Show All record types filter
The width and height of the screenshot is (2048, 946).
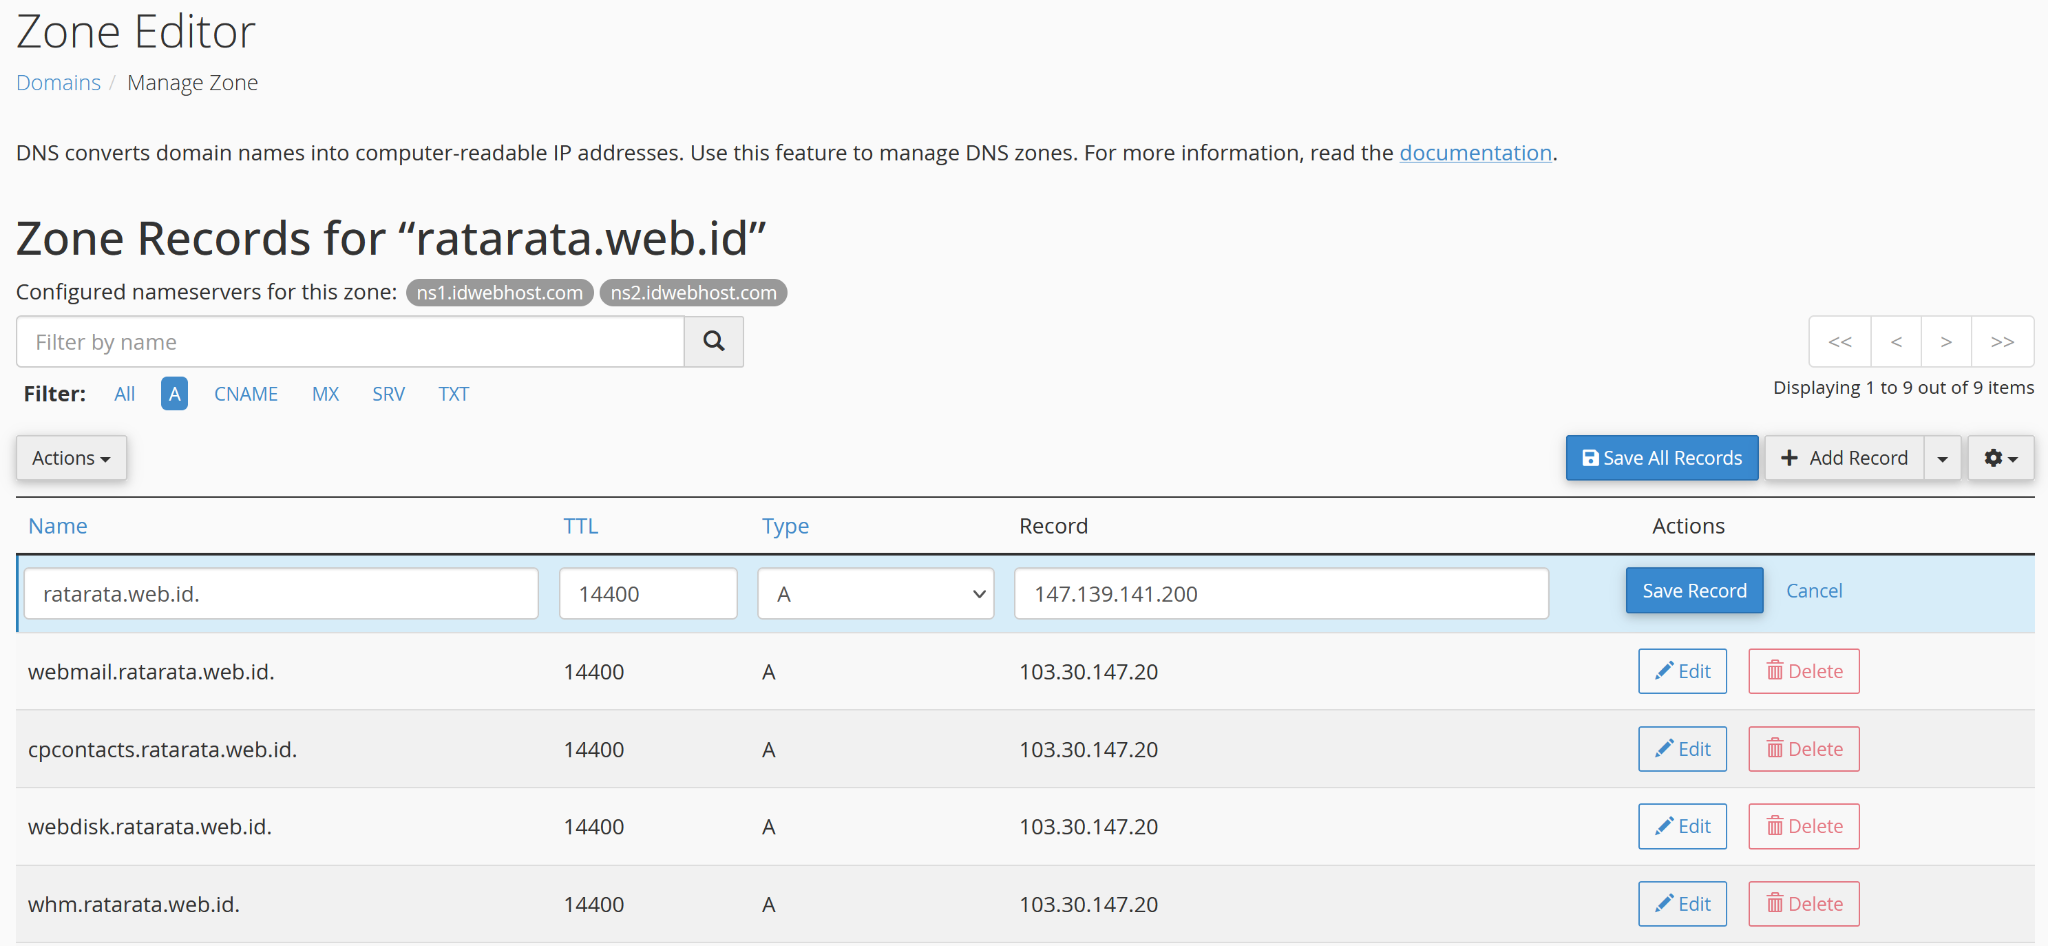click(x=125, y=394)
